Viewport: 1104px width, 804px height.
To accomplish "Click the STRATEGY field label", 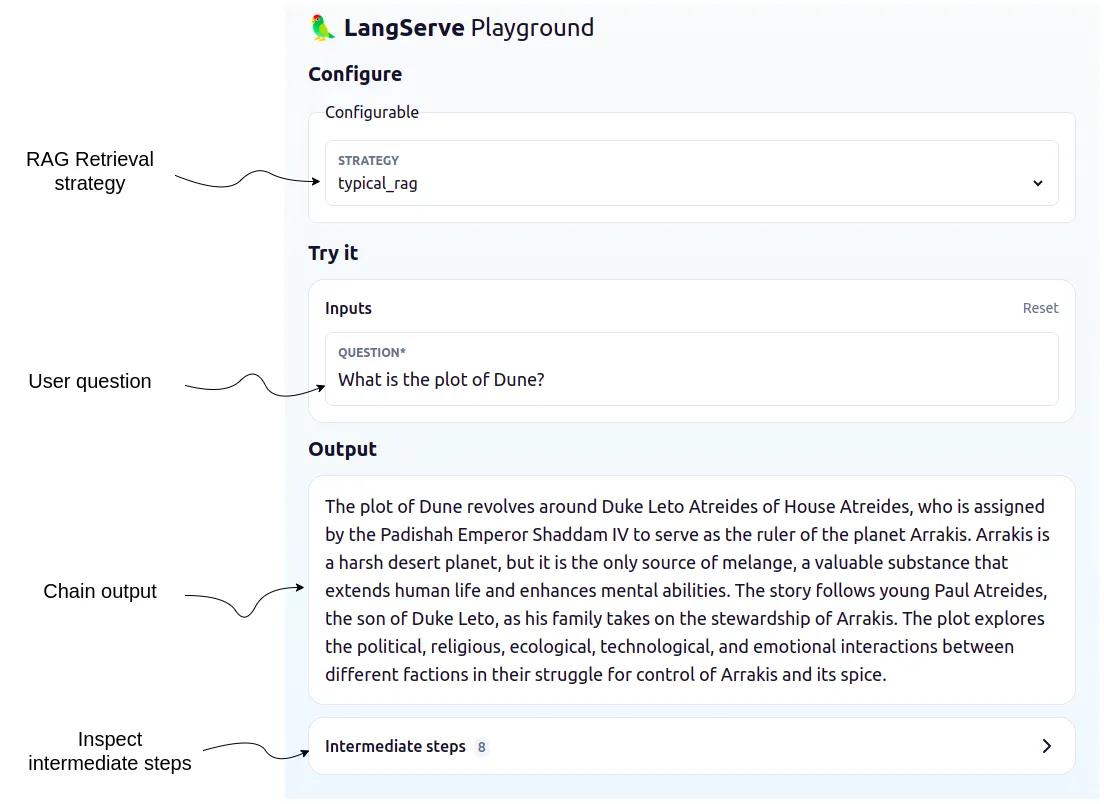I will click(368, 160).
